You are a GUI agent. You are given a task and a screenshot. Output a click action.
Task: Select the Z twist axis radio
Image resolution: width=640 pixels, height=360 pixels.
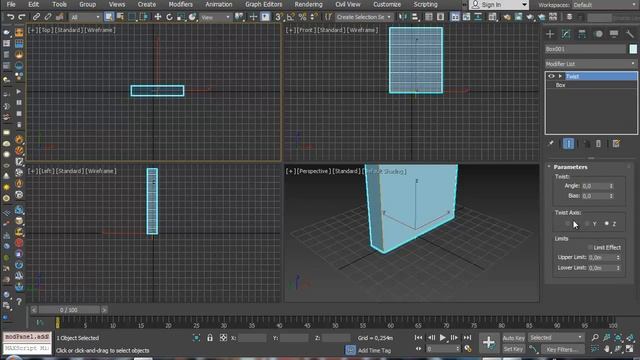[x=607, y=224]
